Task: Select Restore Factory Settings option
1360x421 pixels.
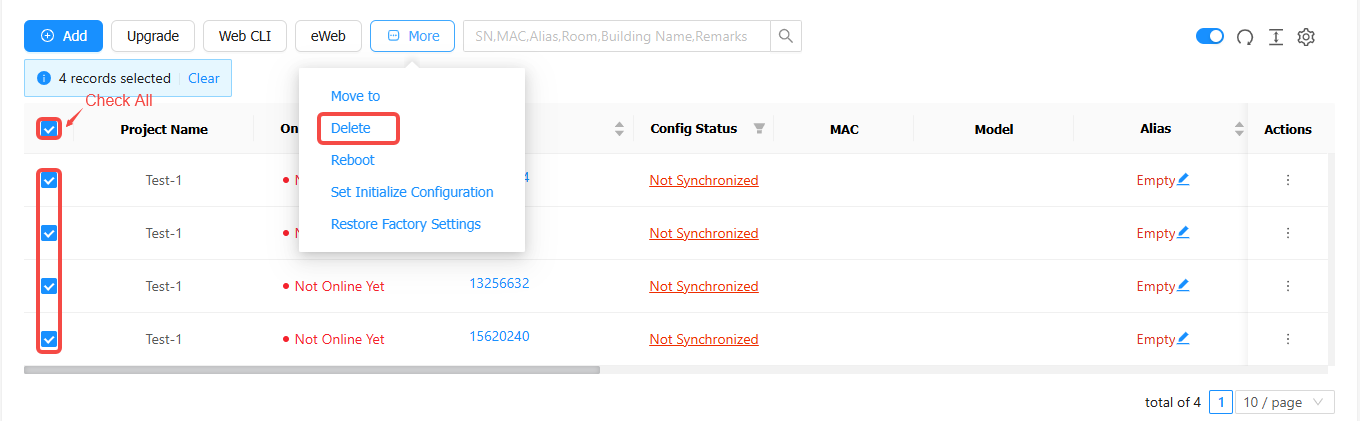Action: pyautogui.click(x=406, y=224)
